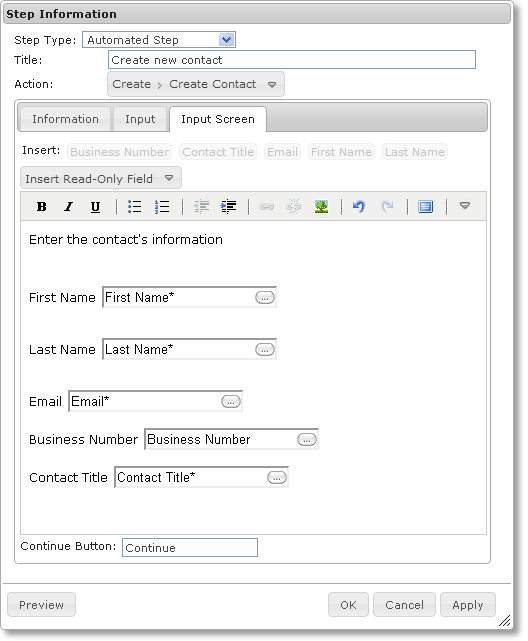Click the Continue Button text field

[x=190, y=548]
